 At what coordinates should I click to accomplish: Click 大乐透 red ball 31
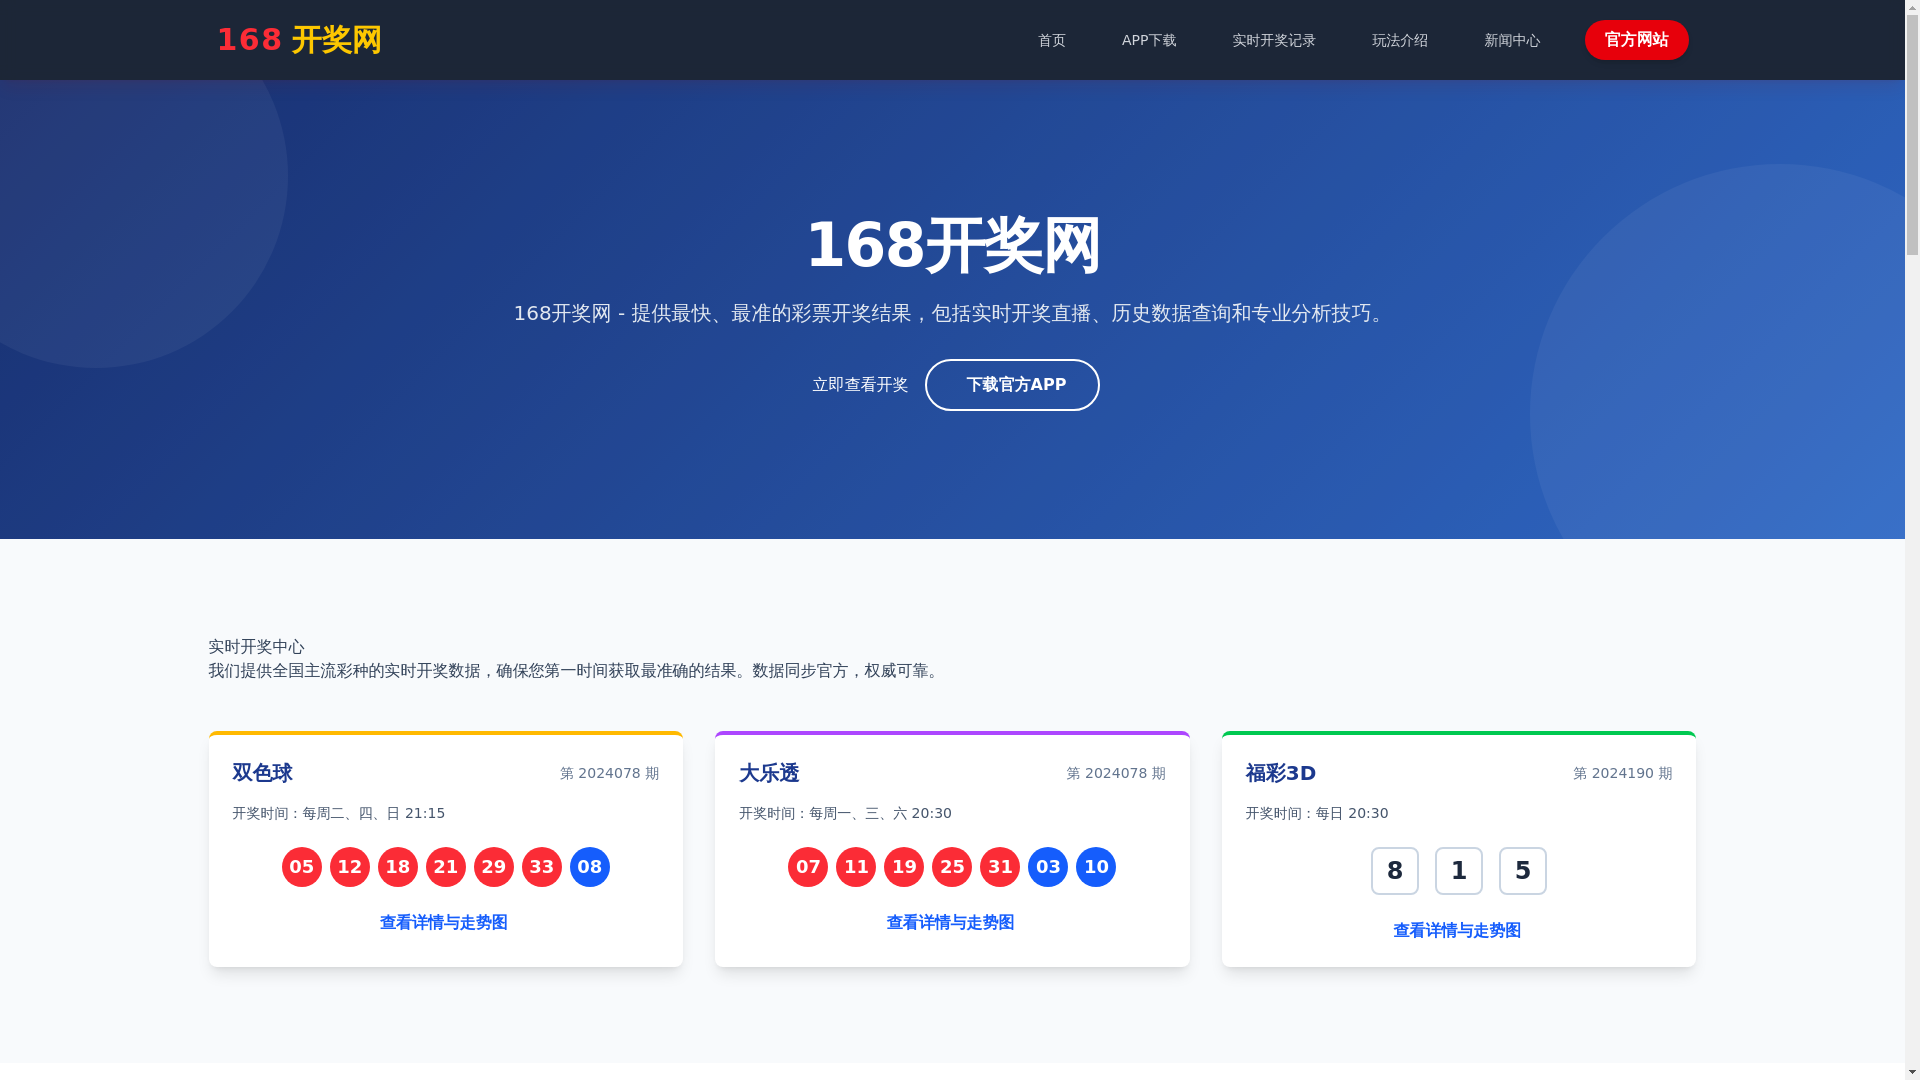tap(1000, 867)
